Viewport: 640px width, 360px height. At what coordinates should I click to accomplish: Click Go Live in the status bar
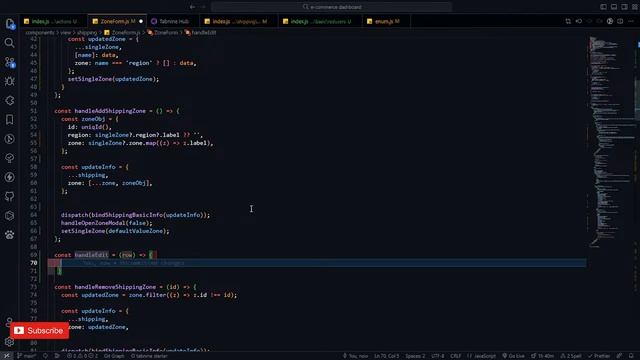(x=513, y=356)
